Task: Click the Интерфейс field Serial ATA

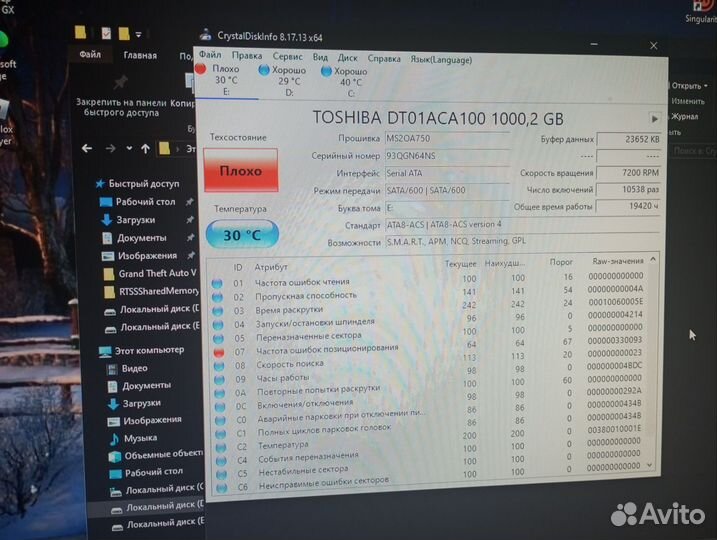Action: (x=447, y=173)
